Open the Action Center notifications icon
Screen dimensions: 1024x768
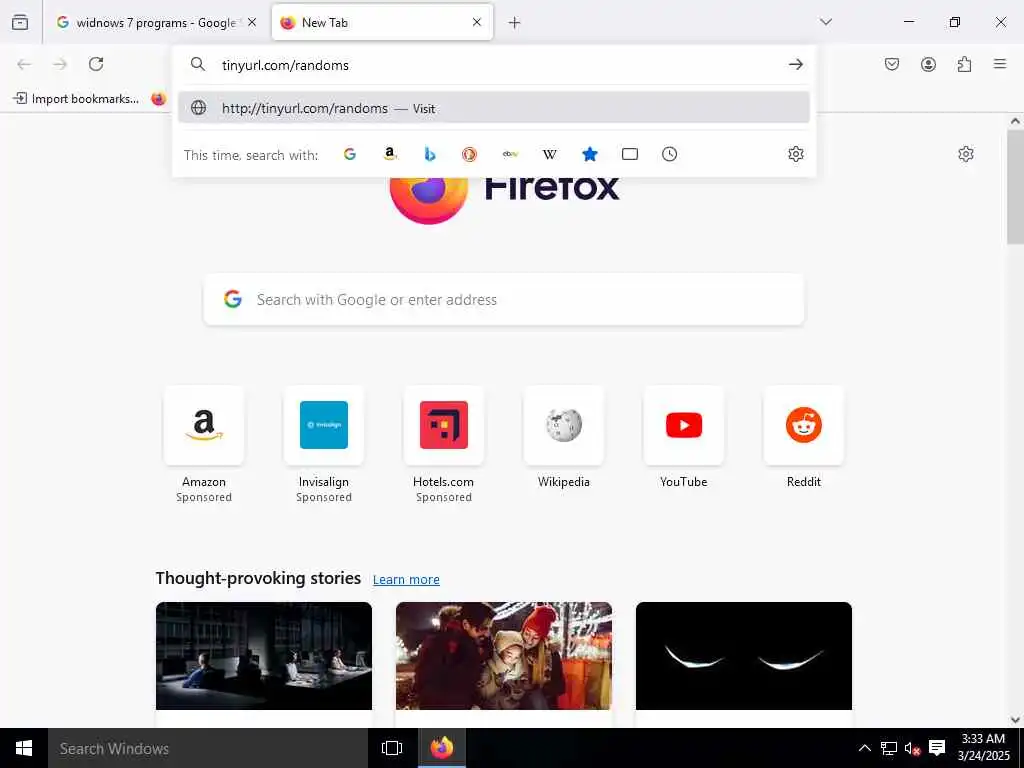[937, 748]
